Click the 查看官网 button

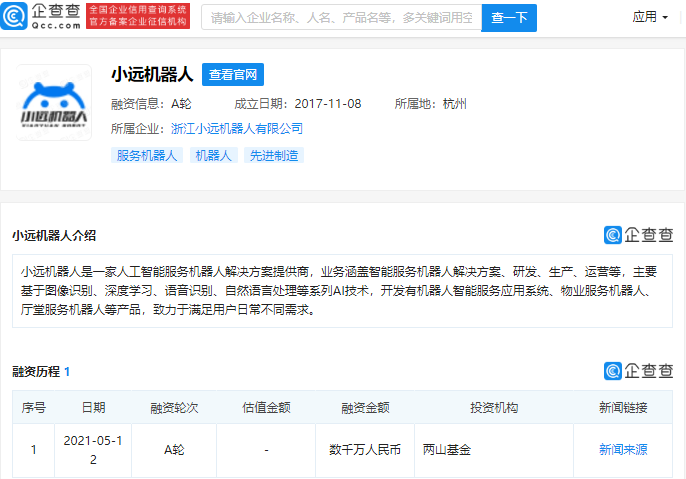point(233,74)
